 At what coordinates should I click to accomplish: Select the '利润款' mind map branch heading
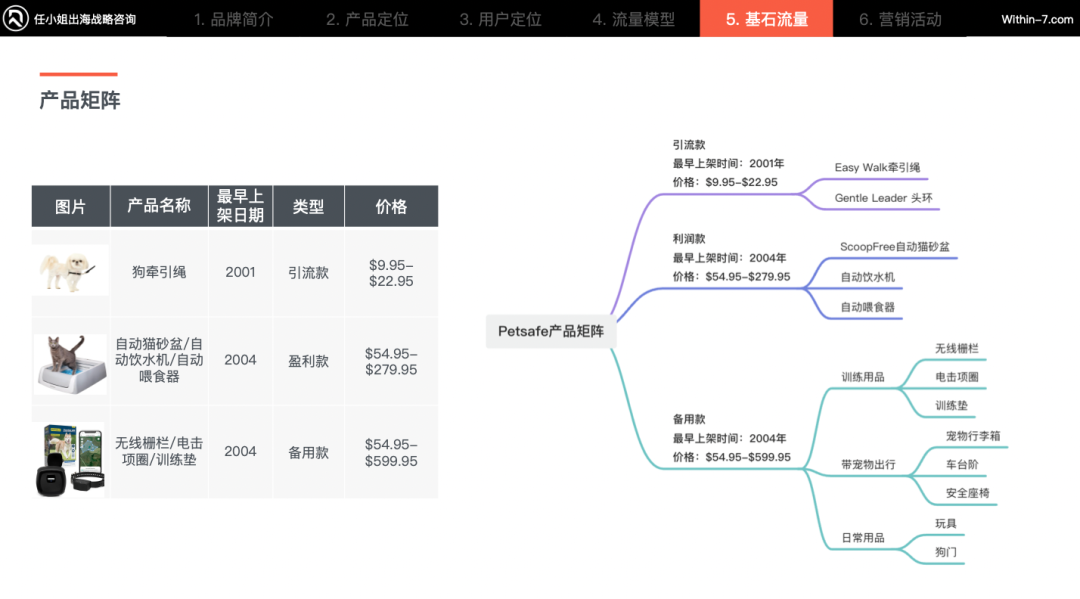pyautogui.click(x=689, y=239)
